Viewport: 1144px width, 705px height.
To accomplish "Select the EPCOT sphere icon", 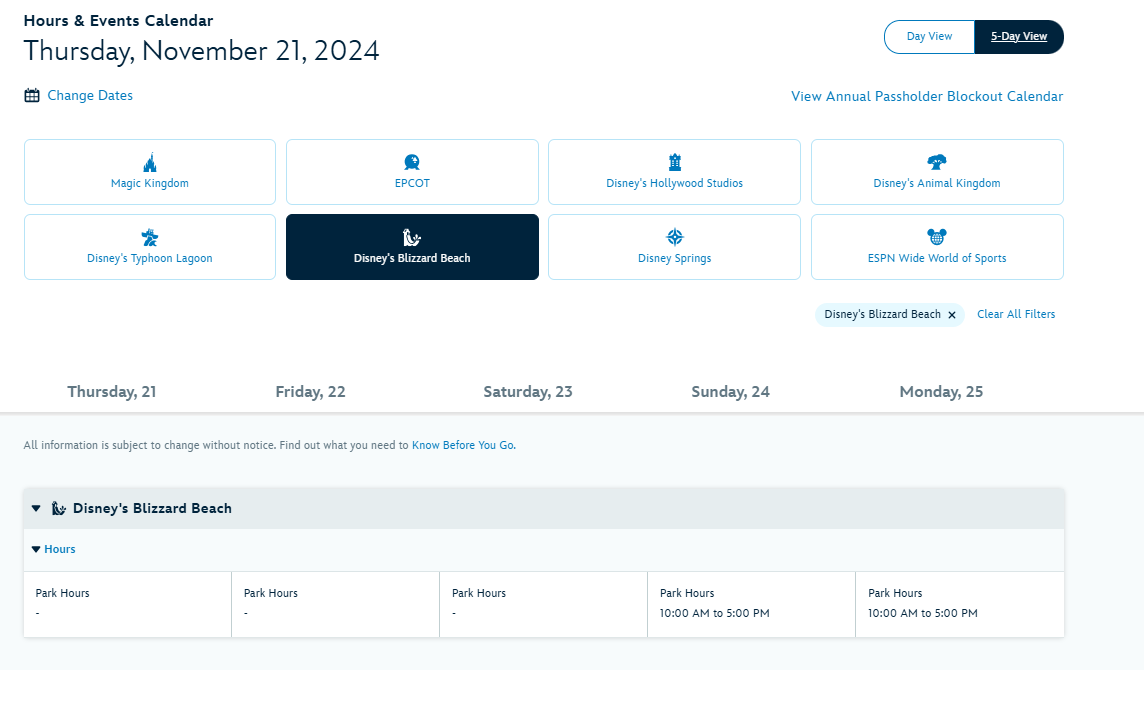I will [x=412, y=162].
